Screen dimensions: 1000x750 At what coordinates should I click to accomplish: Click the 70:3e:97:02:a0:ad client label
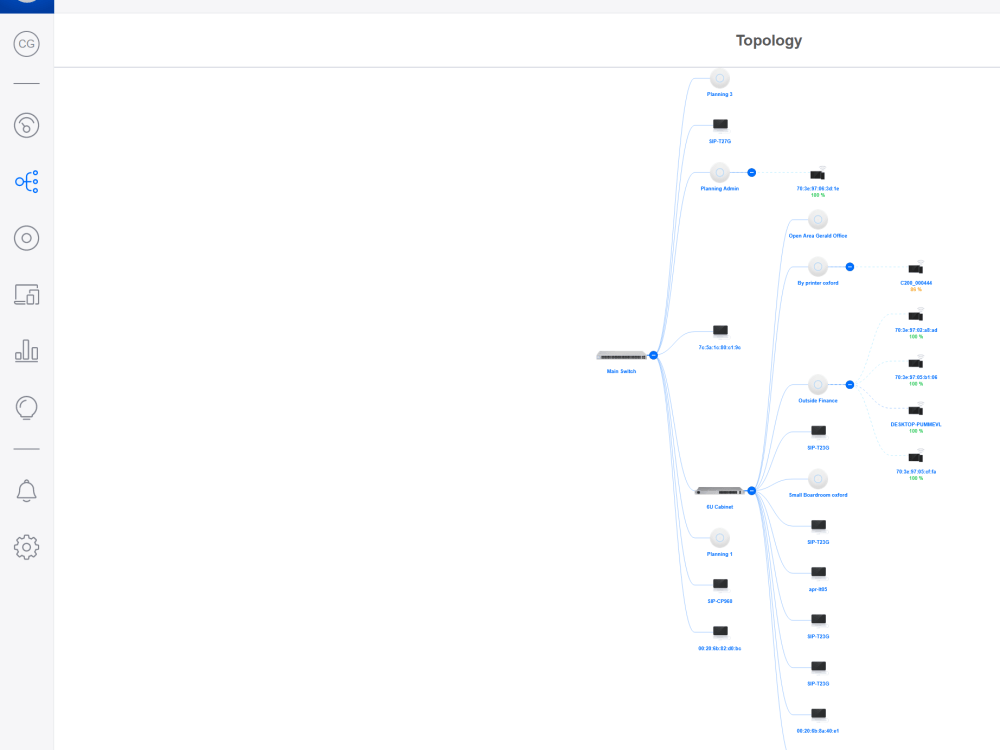coord(916,330)
